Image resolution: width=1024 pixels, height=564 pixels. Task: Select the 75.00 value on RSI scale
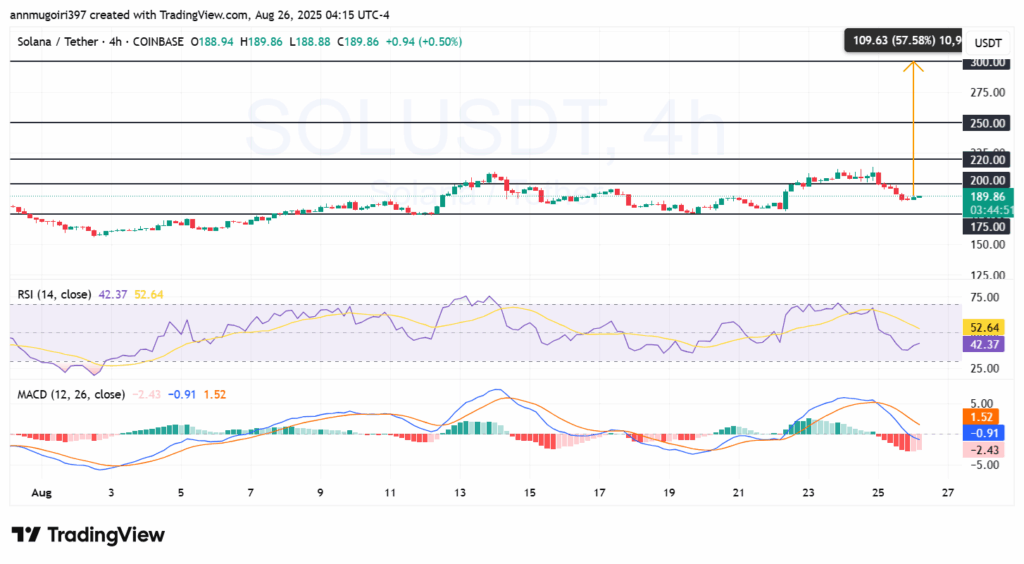coord(985,298)
